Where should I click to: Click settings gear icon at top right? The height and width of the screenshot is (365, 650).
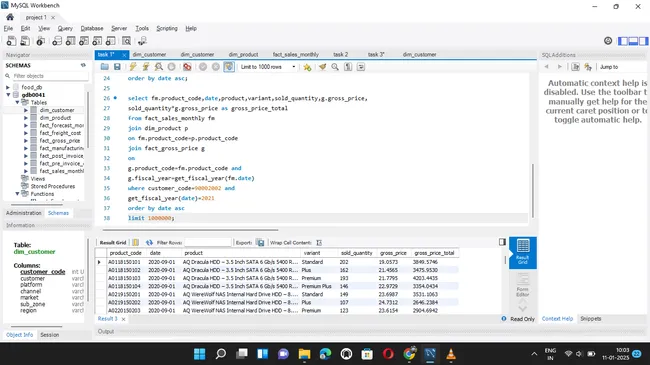608,41
